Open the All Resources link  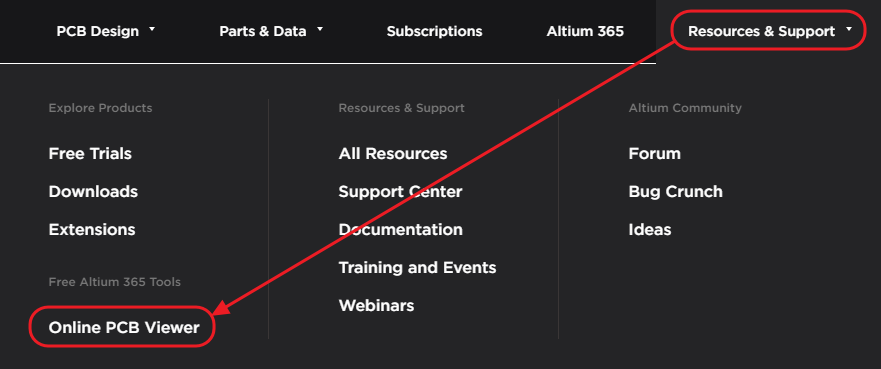click(393, 153)
